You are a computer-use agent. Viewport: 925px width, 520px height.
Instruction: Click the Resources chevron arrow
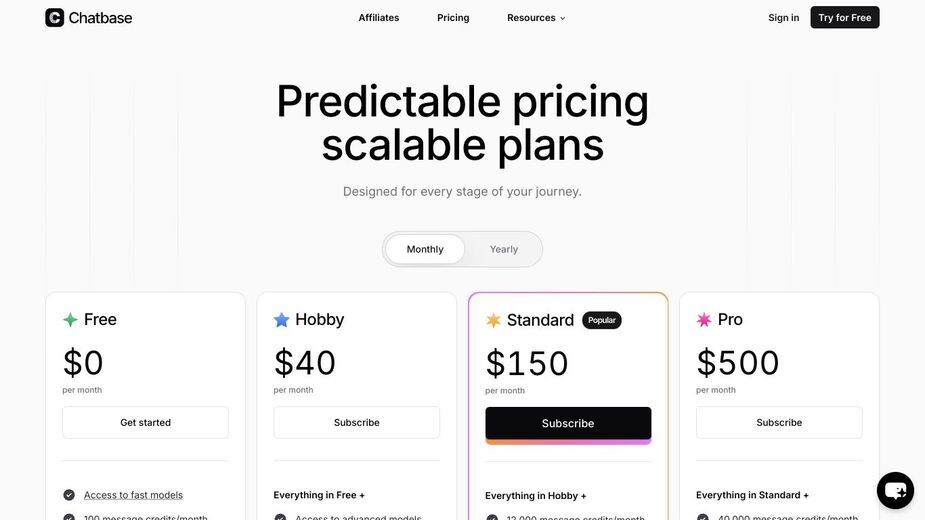coord(562,18)
